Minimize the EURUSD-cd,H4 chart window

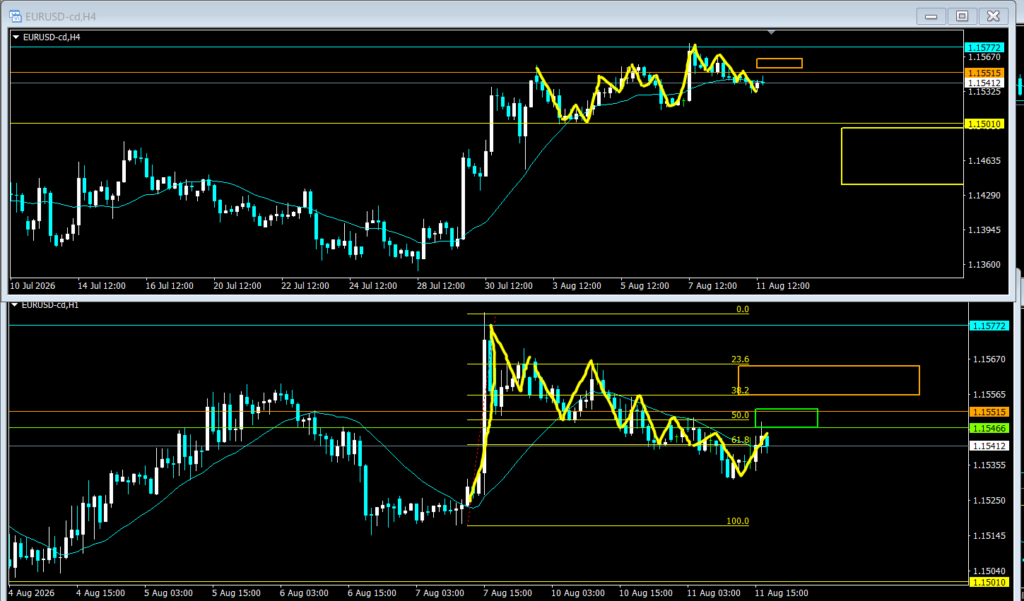tap(931, 16)
